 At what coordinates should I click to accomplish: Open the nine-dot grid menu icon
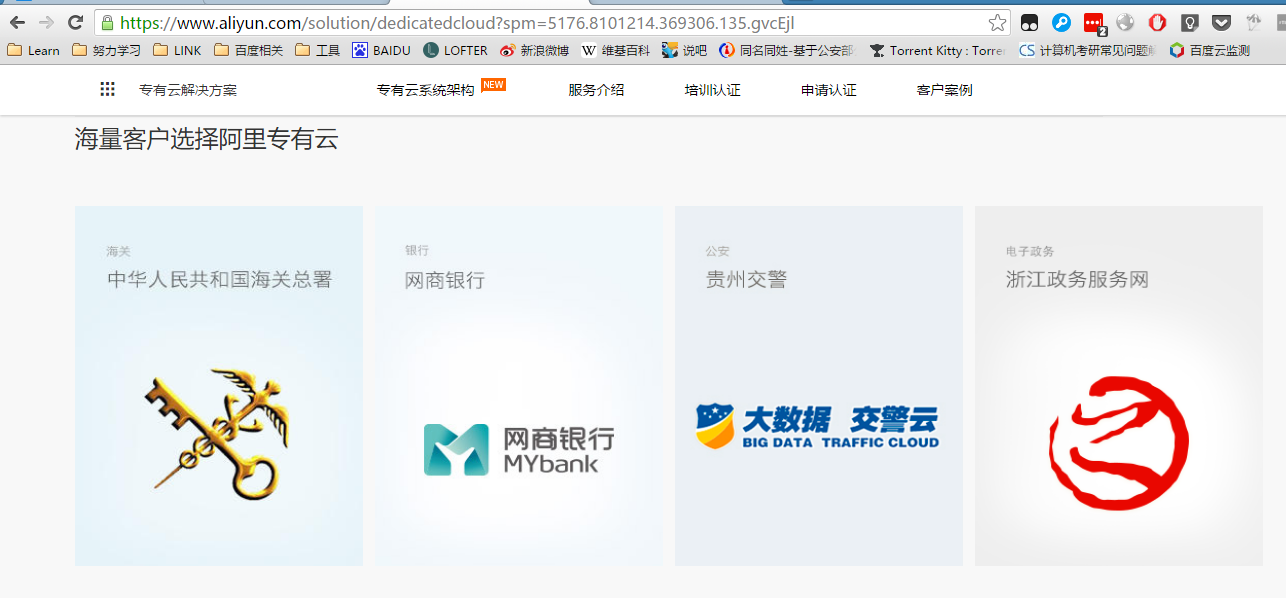tap(108, 90)
